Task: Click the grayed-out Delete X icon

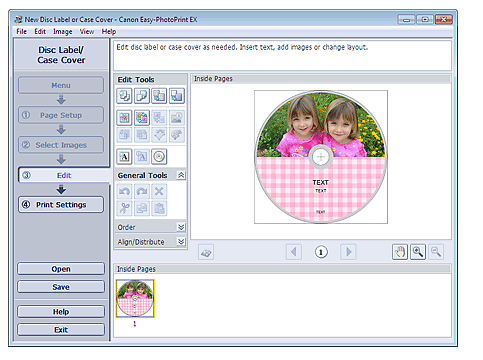Action: [x=159, y=191]
